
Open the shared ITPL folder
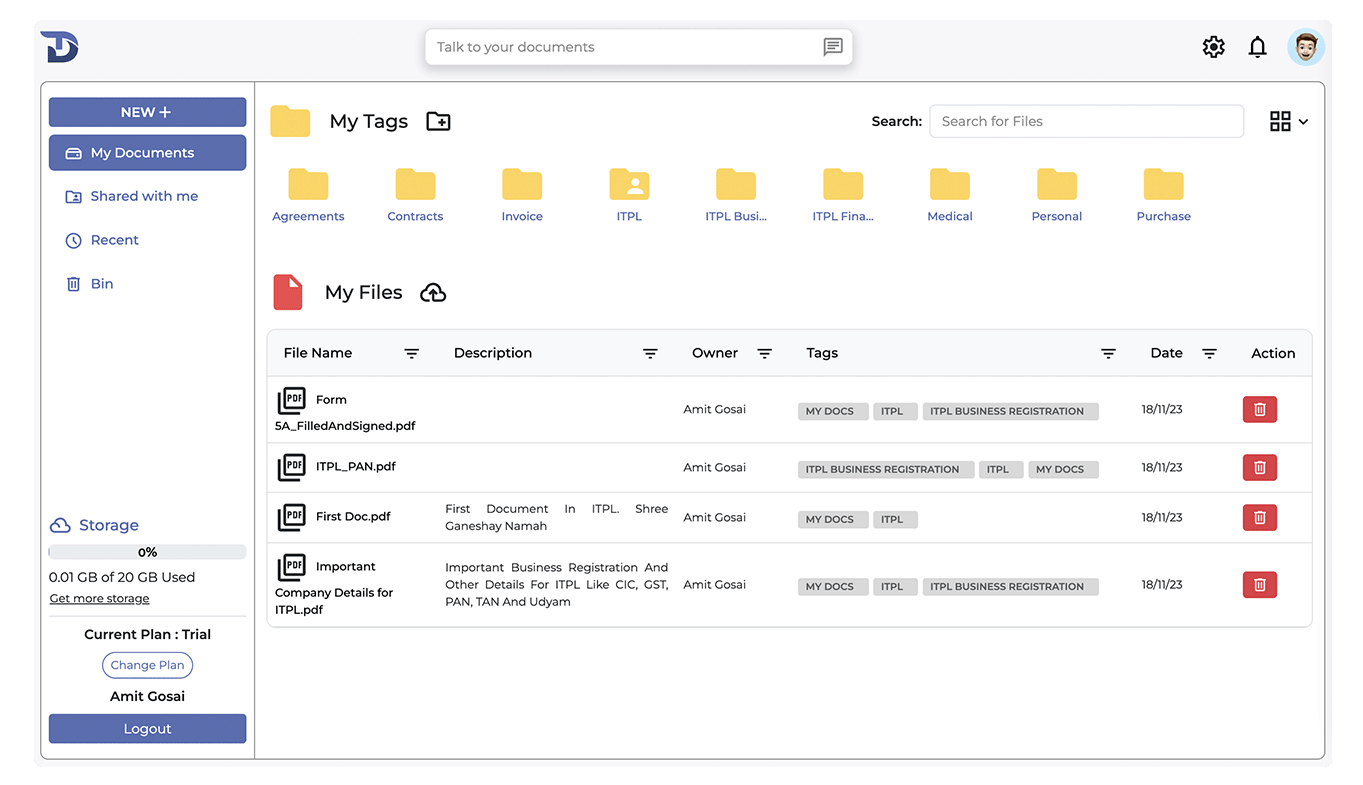point(629,195)
